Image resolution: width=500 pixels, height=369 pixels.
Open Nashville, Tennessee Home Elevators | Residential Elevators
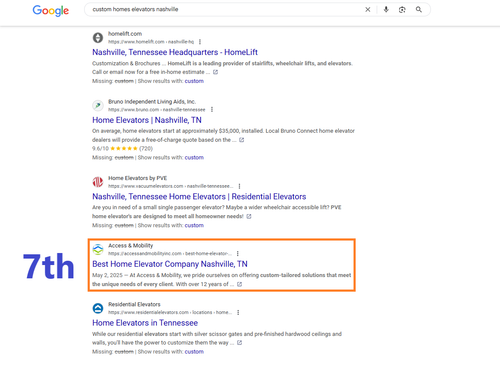(x=199, y=197)
